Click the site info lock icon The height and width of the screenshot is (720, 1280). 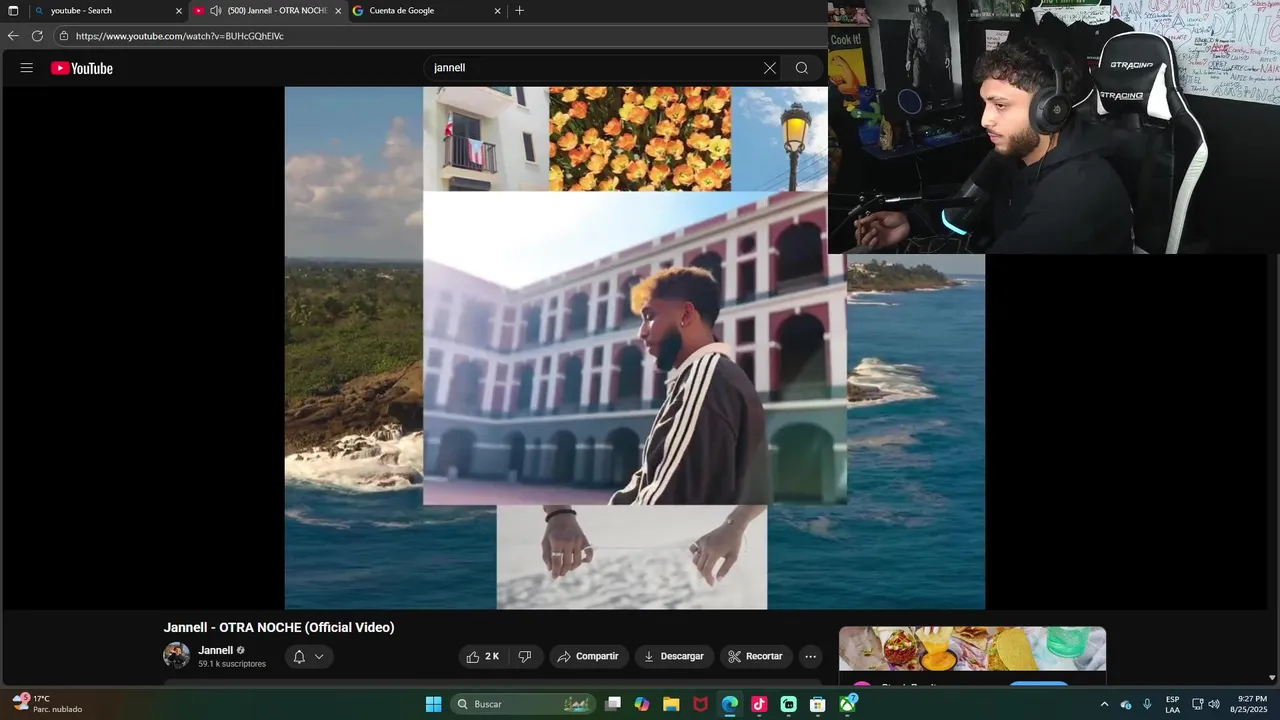(64, 36)
